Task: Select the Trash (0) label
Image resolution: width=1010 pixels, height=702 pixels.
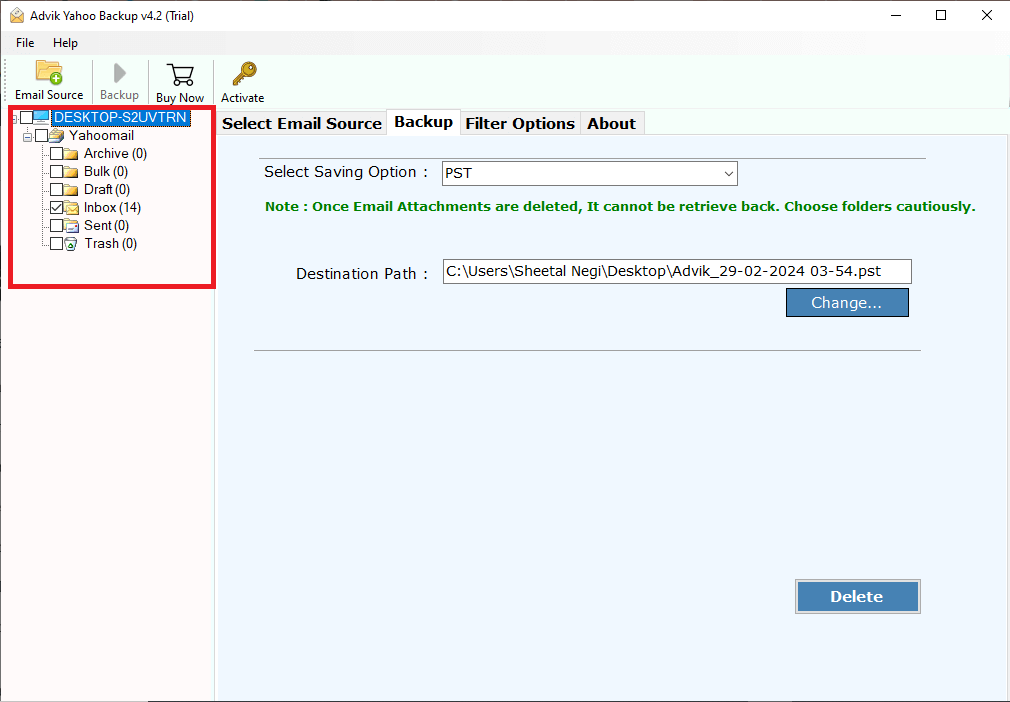Action: (x=111, y=243)
